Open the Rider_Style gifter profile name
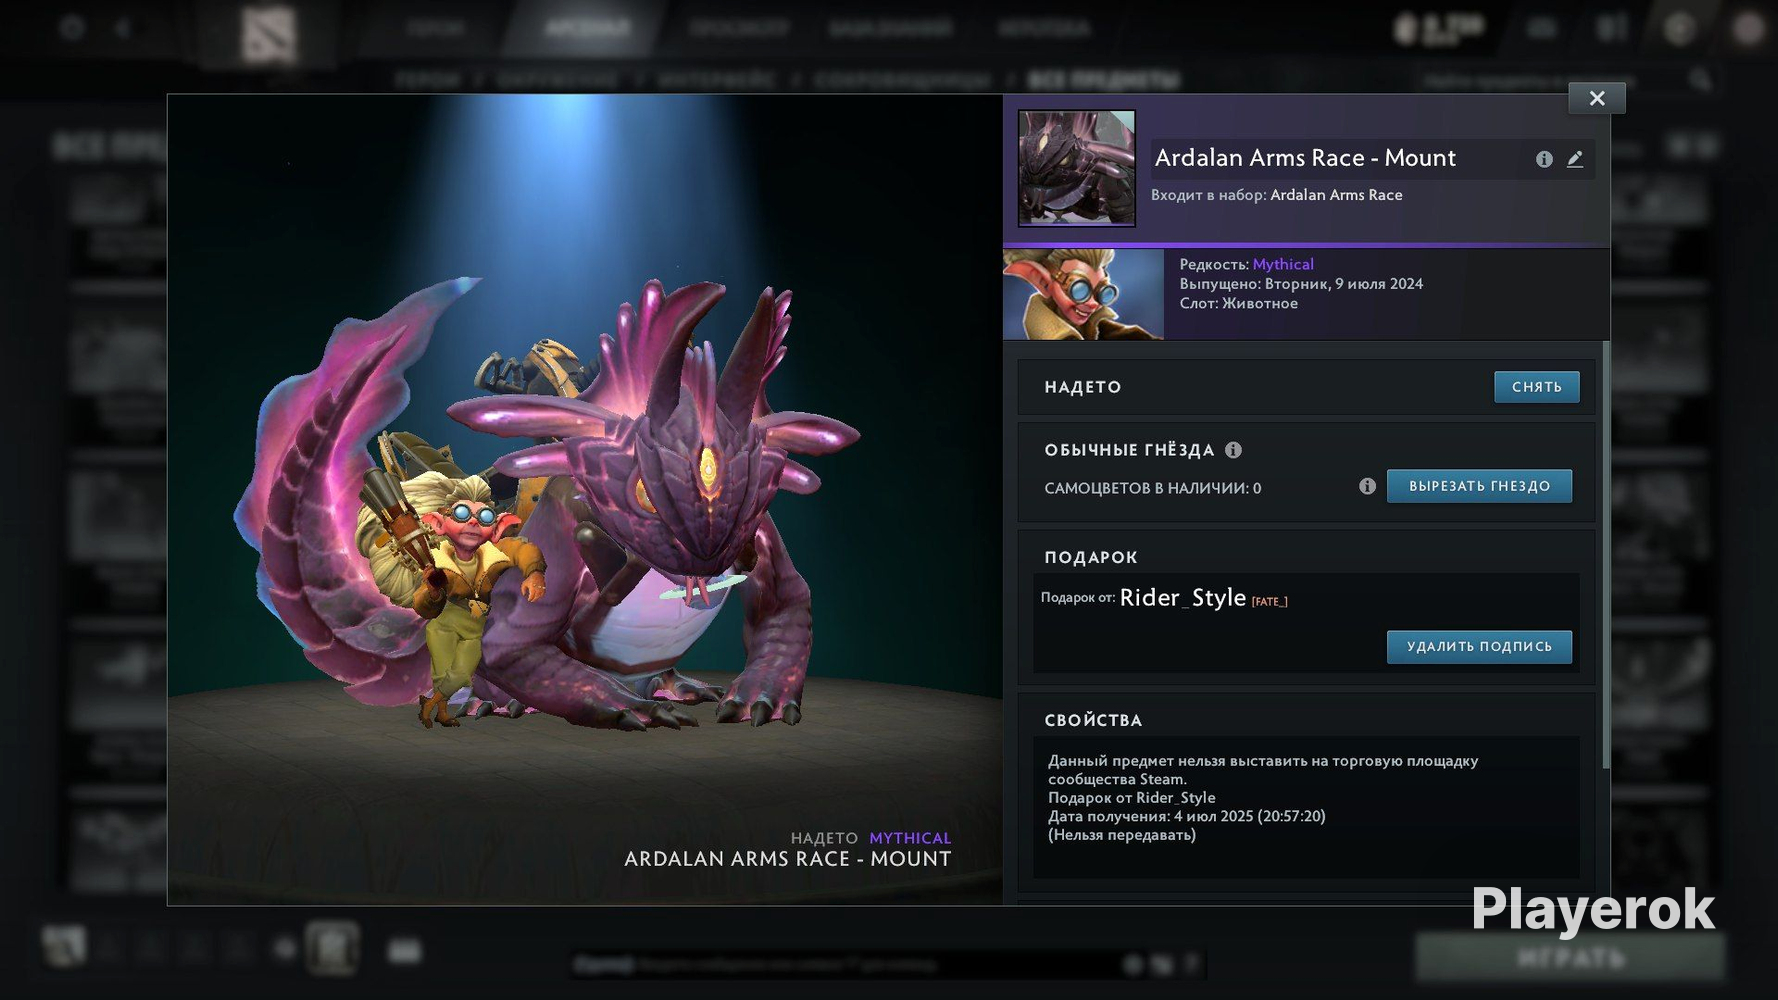Screen dimensions: 1778x1000 pyautogui.click(x=1182, y=598)
